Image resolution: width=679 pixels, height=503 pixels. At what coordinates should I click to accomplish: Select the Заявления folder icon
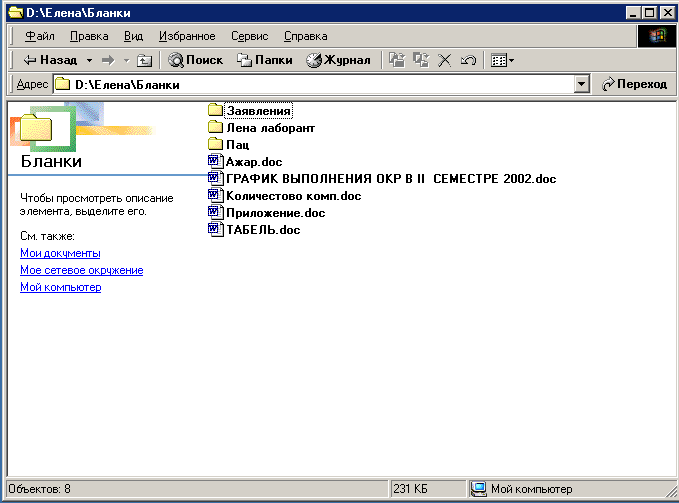(x=215, y=110)
